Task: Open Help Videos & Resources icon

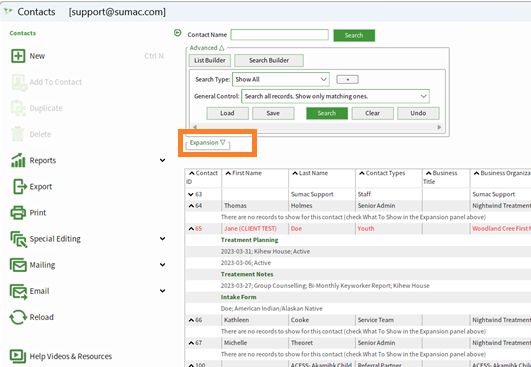Action: pos(18,356)
